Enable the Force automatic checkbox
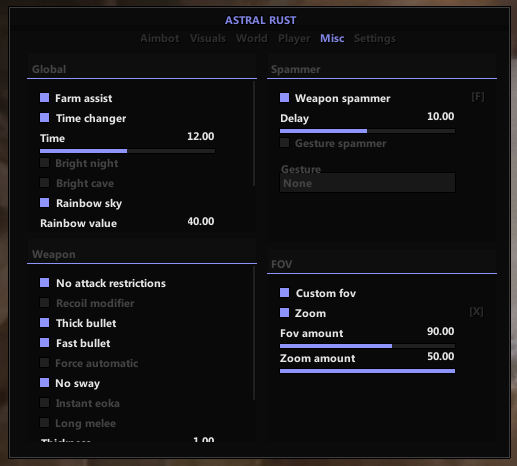The image size is (517, 466). [45, 363]
